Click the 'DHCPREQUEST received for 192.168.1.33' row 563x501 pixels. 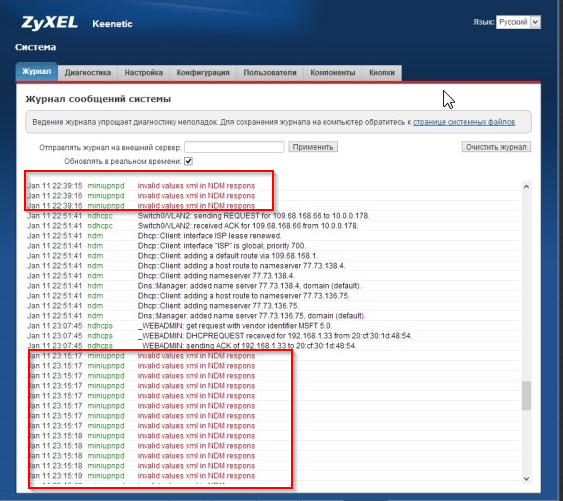click(273, 336)
